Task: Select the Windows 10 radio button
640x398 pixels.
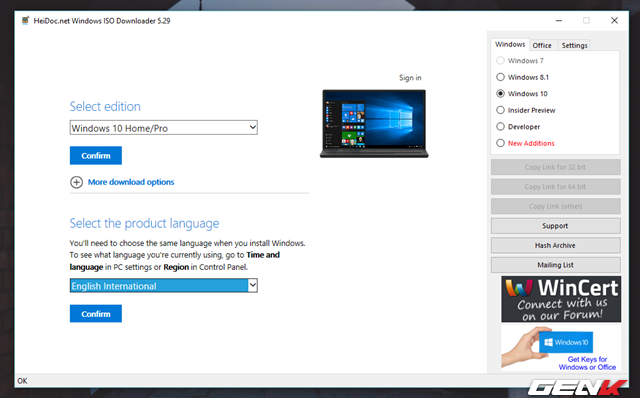Action: (500, 93)
